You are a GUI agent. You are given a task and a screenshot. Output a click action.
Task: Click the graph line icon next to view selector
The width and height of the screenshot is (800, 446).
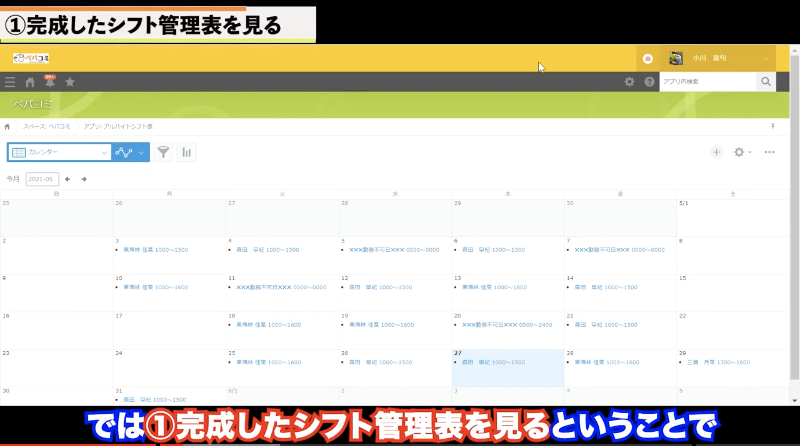(123, 152)
